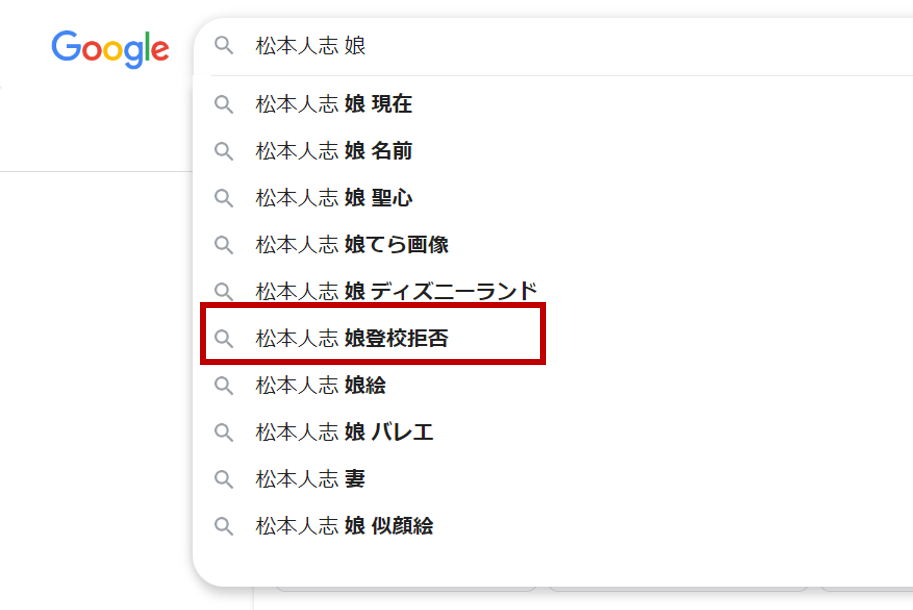Open the highlighted 娘登校拒否 suggestion
This screenshot has width=913, height=610.
click(352, 339)
